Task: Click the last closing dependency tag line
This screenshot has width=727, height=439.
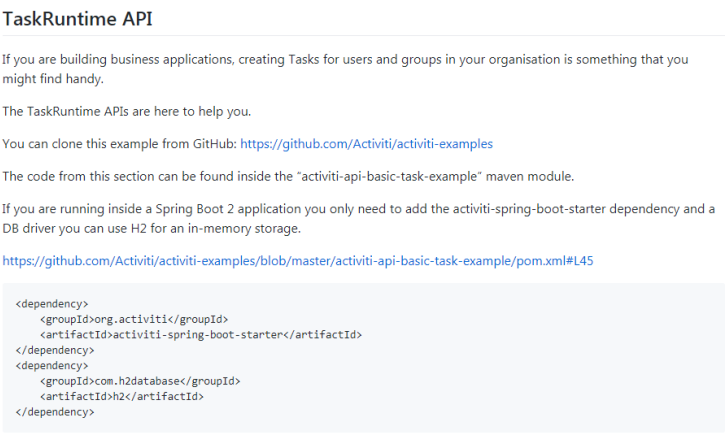Action: click(x=55, y=412)
